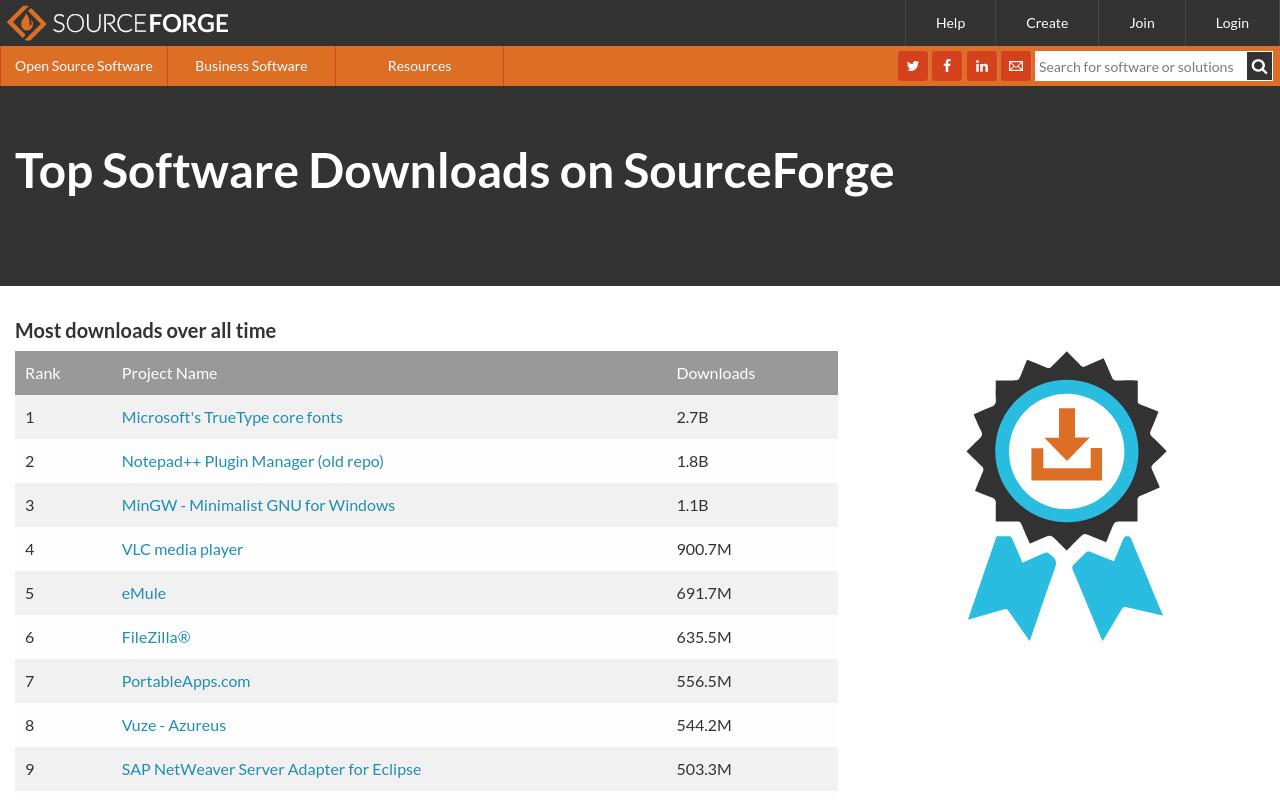The image size is (1280, 800).
Task: Click the 1.1B downloads value
Action: (x=692, y=505)
